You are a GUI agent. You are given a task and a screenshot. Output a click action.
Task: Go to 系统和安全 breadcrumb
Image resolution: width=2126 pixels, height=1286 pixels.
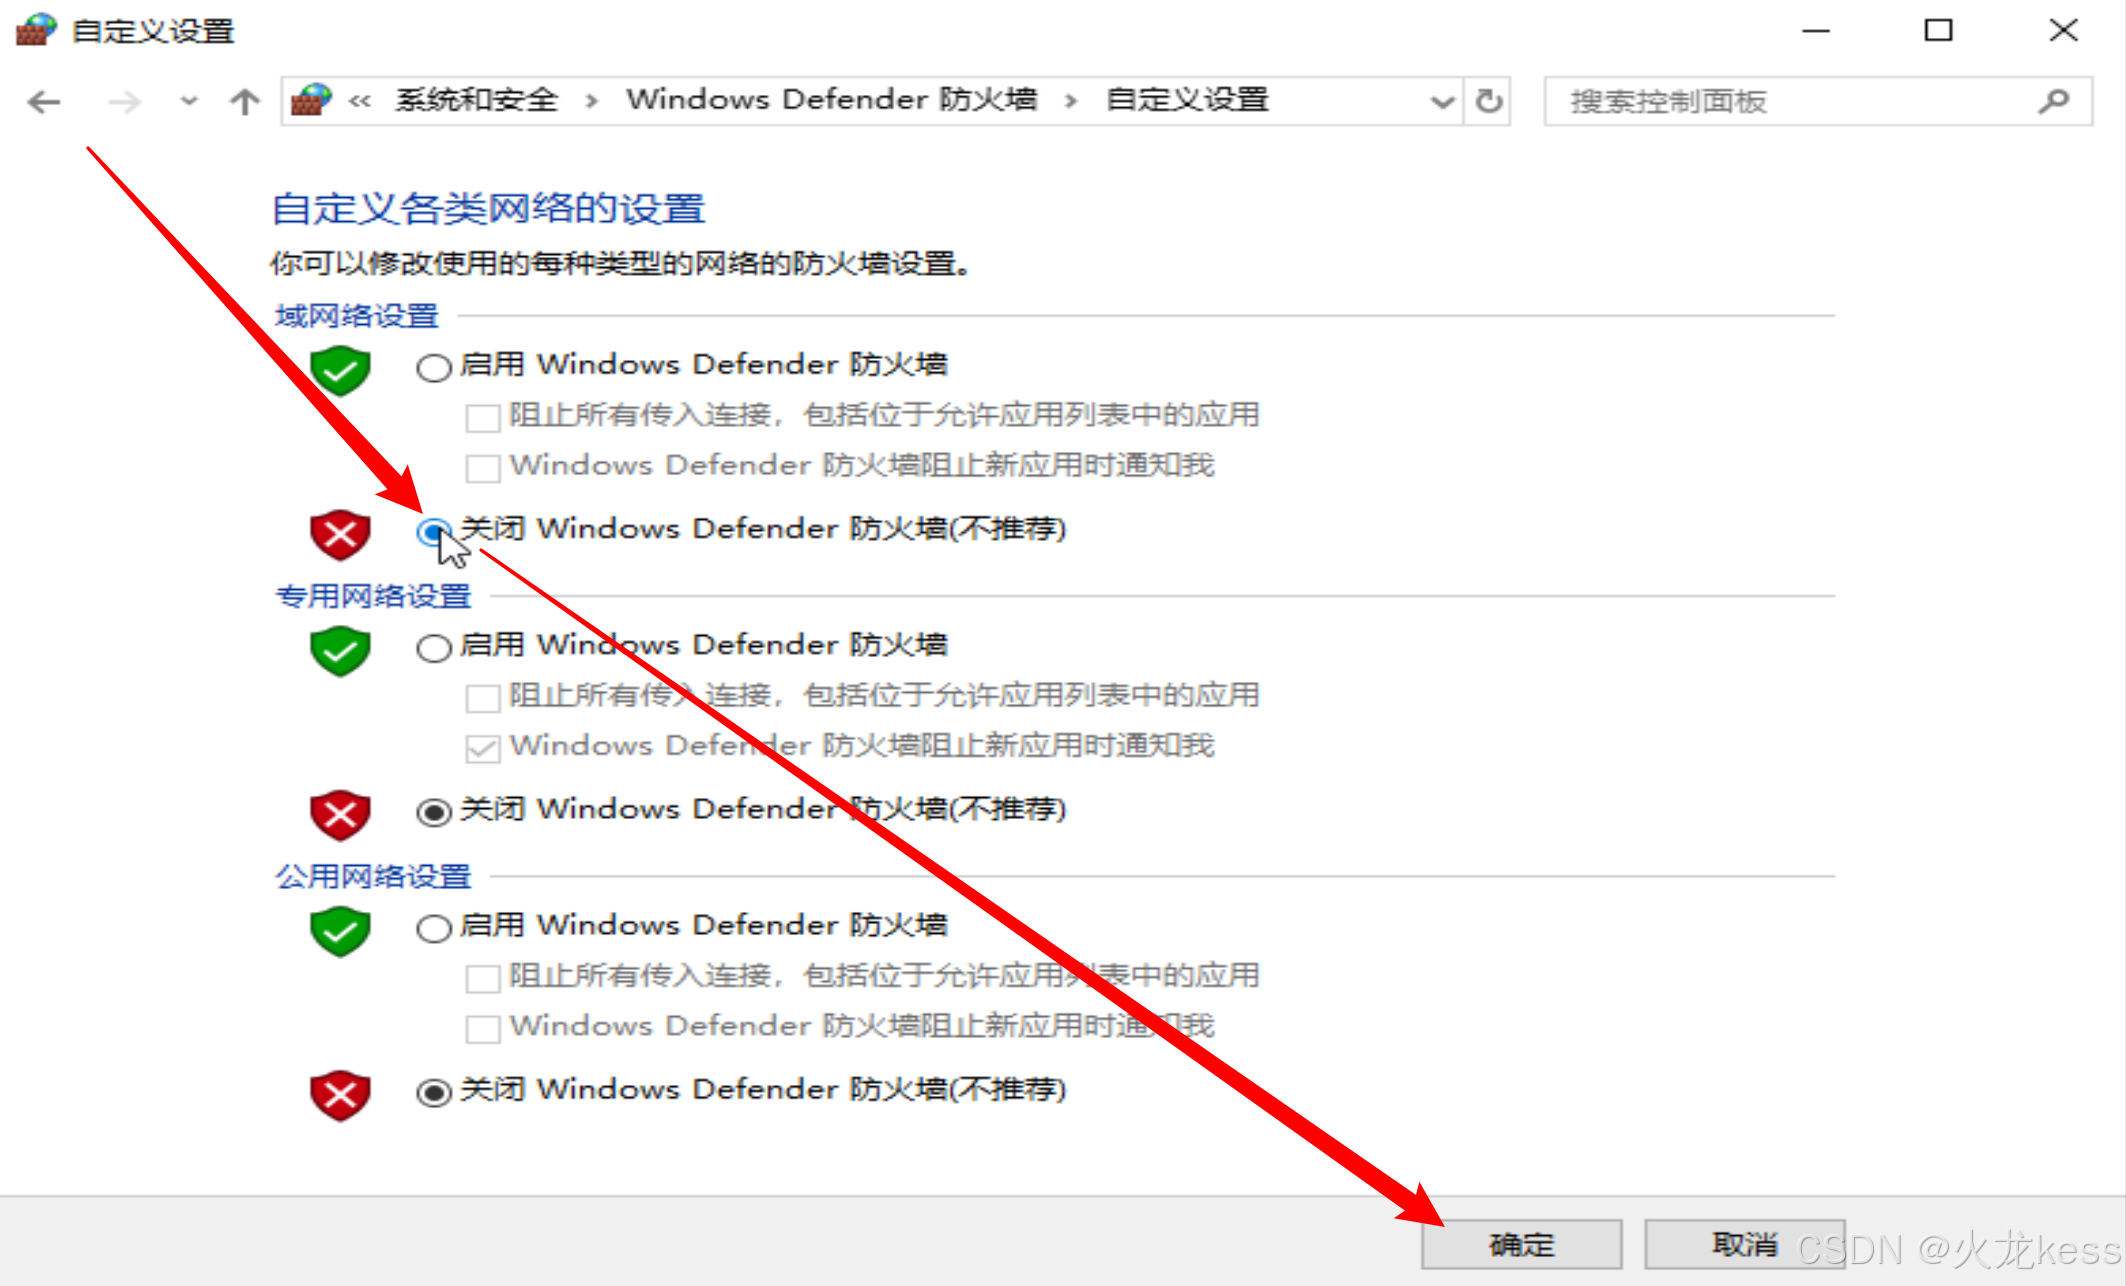tap(476, 100)
